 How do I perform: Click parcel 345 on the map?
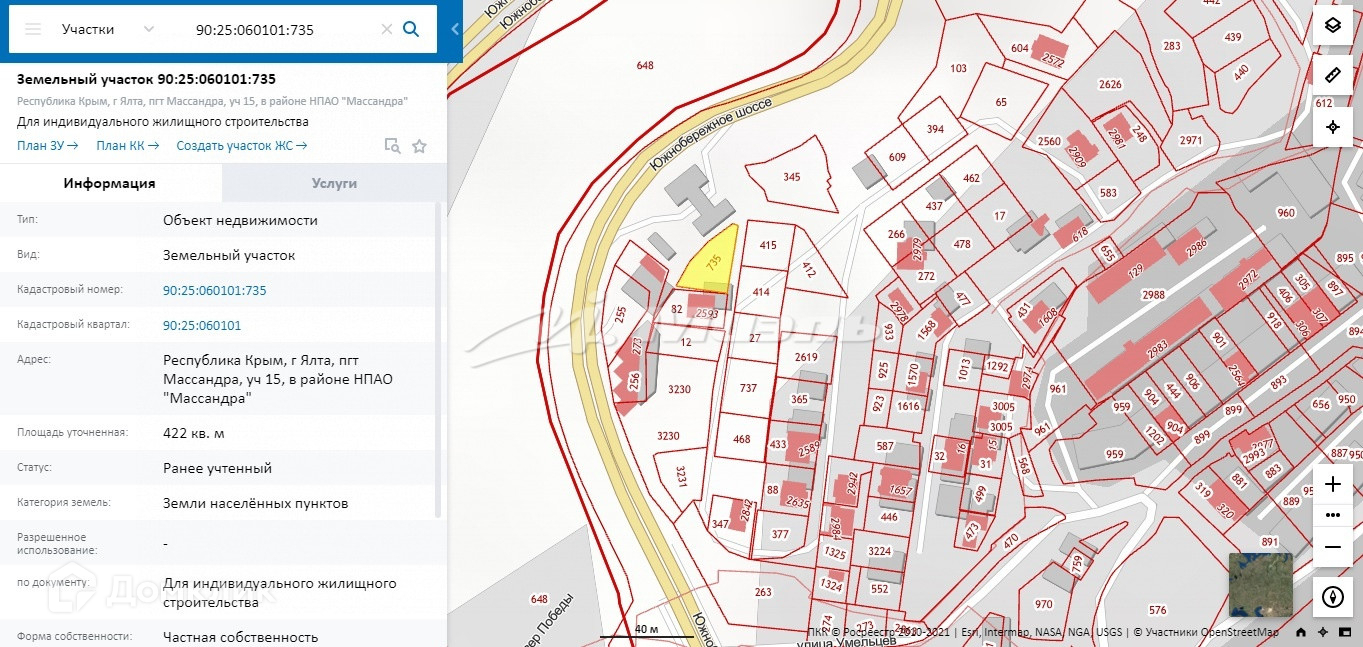point(791,177)
